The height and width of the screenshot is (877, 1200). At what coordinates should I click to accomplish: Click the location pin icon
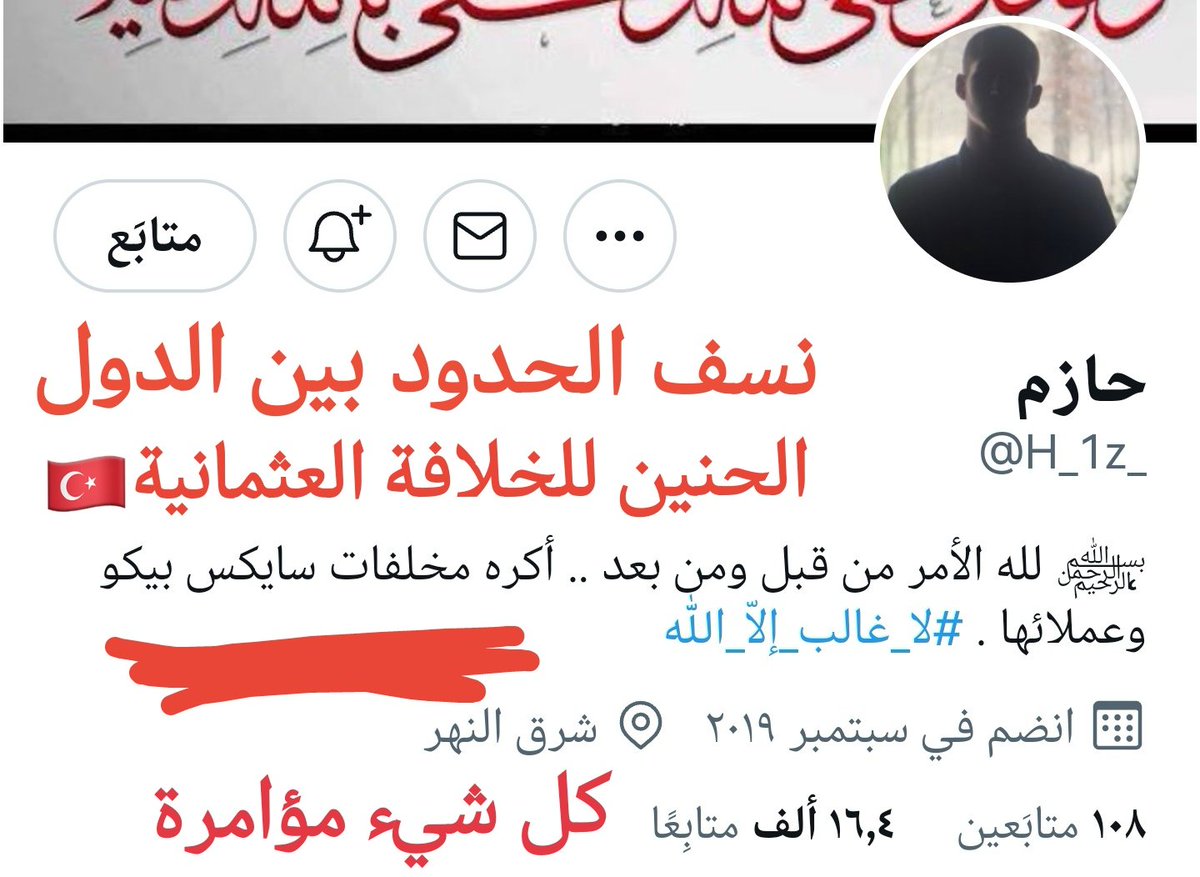point(640,728)
